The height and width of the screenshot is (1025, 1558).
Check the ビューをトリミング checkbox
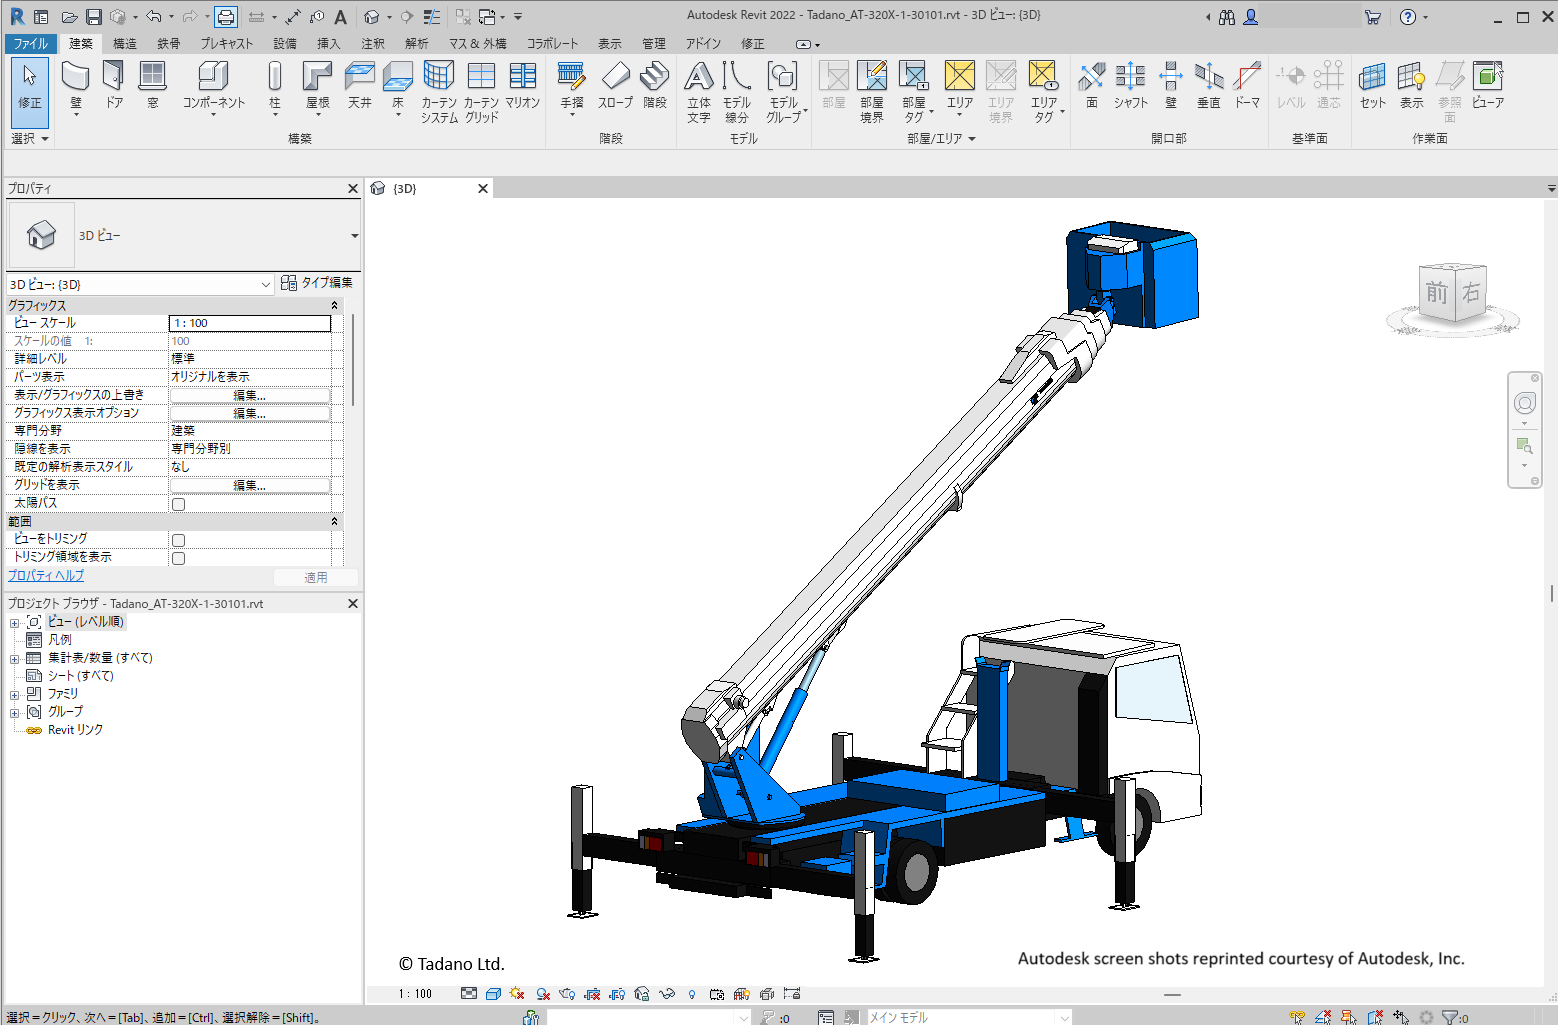pyautogui.click(x=179, y=540)
